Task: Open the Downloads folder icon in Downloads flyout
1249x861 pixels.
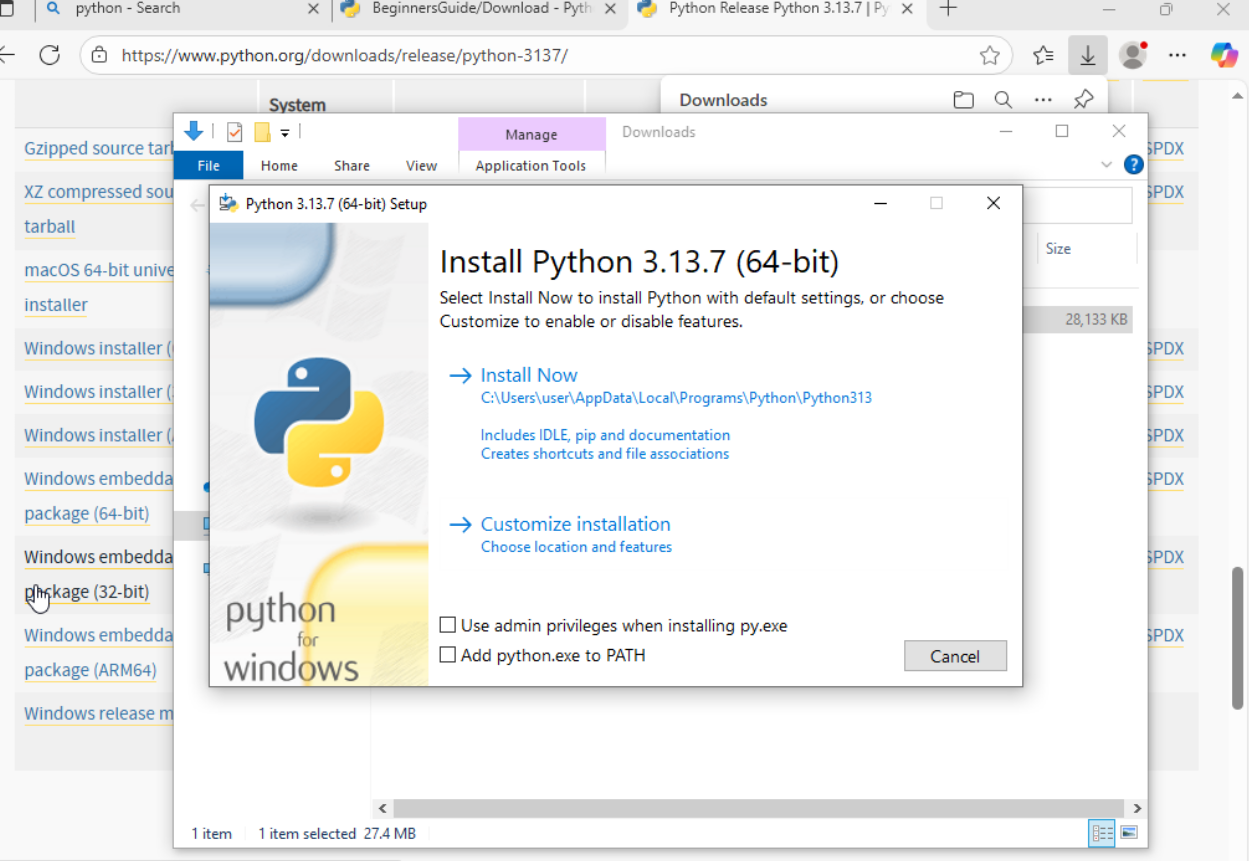Action: 962,99
